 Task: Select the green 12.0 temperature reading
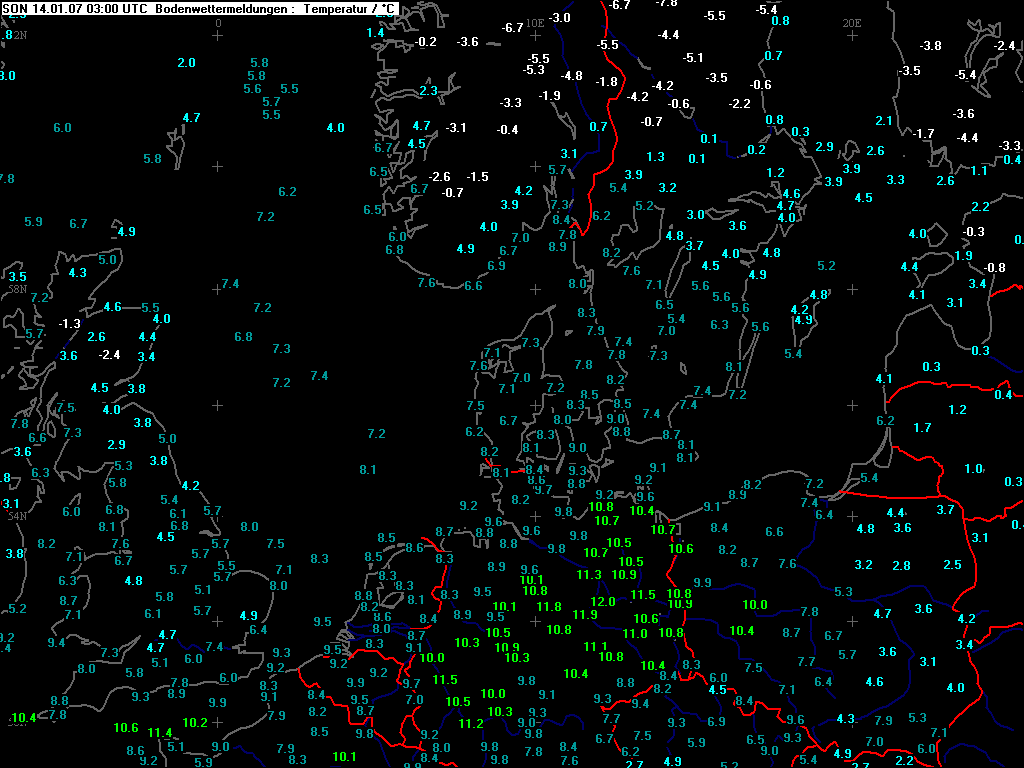click(x=603, y=602)
